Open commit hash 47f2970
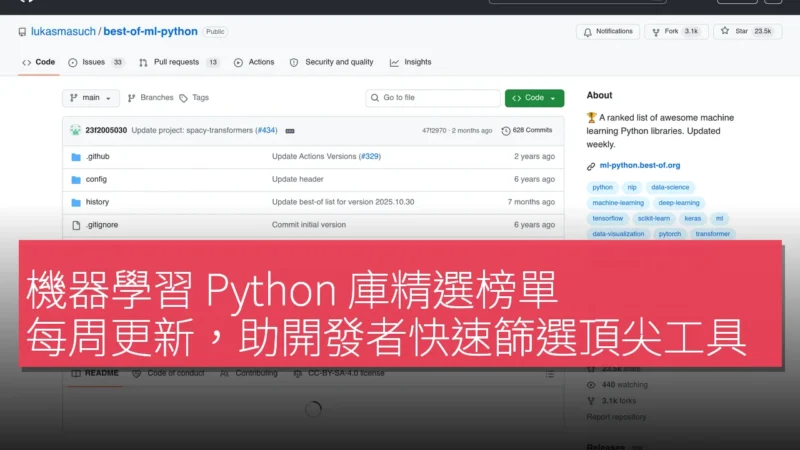 434,131
